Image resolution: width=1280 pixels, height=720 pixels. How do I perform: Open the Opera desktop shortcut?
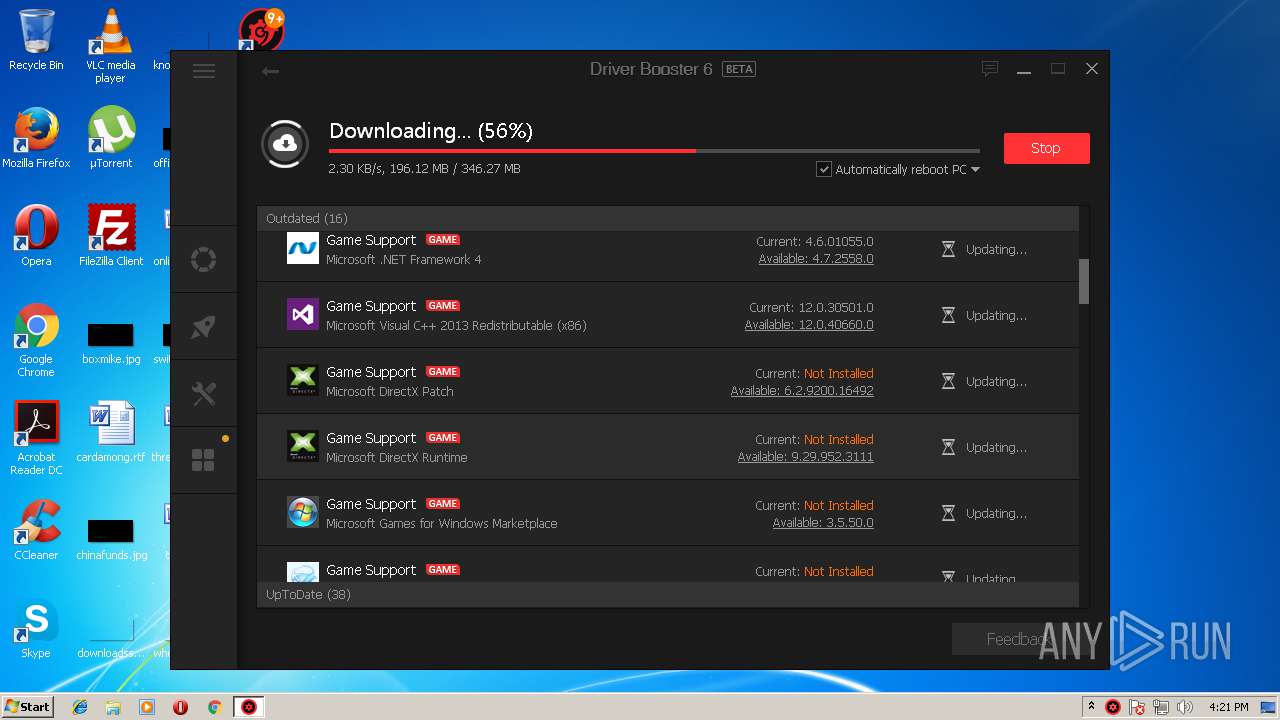[x=36, y=236]
